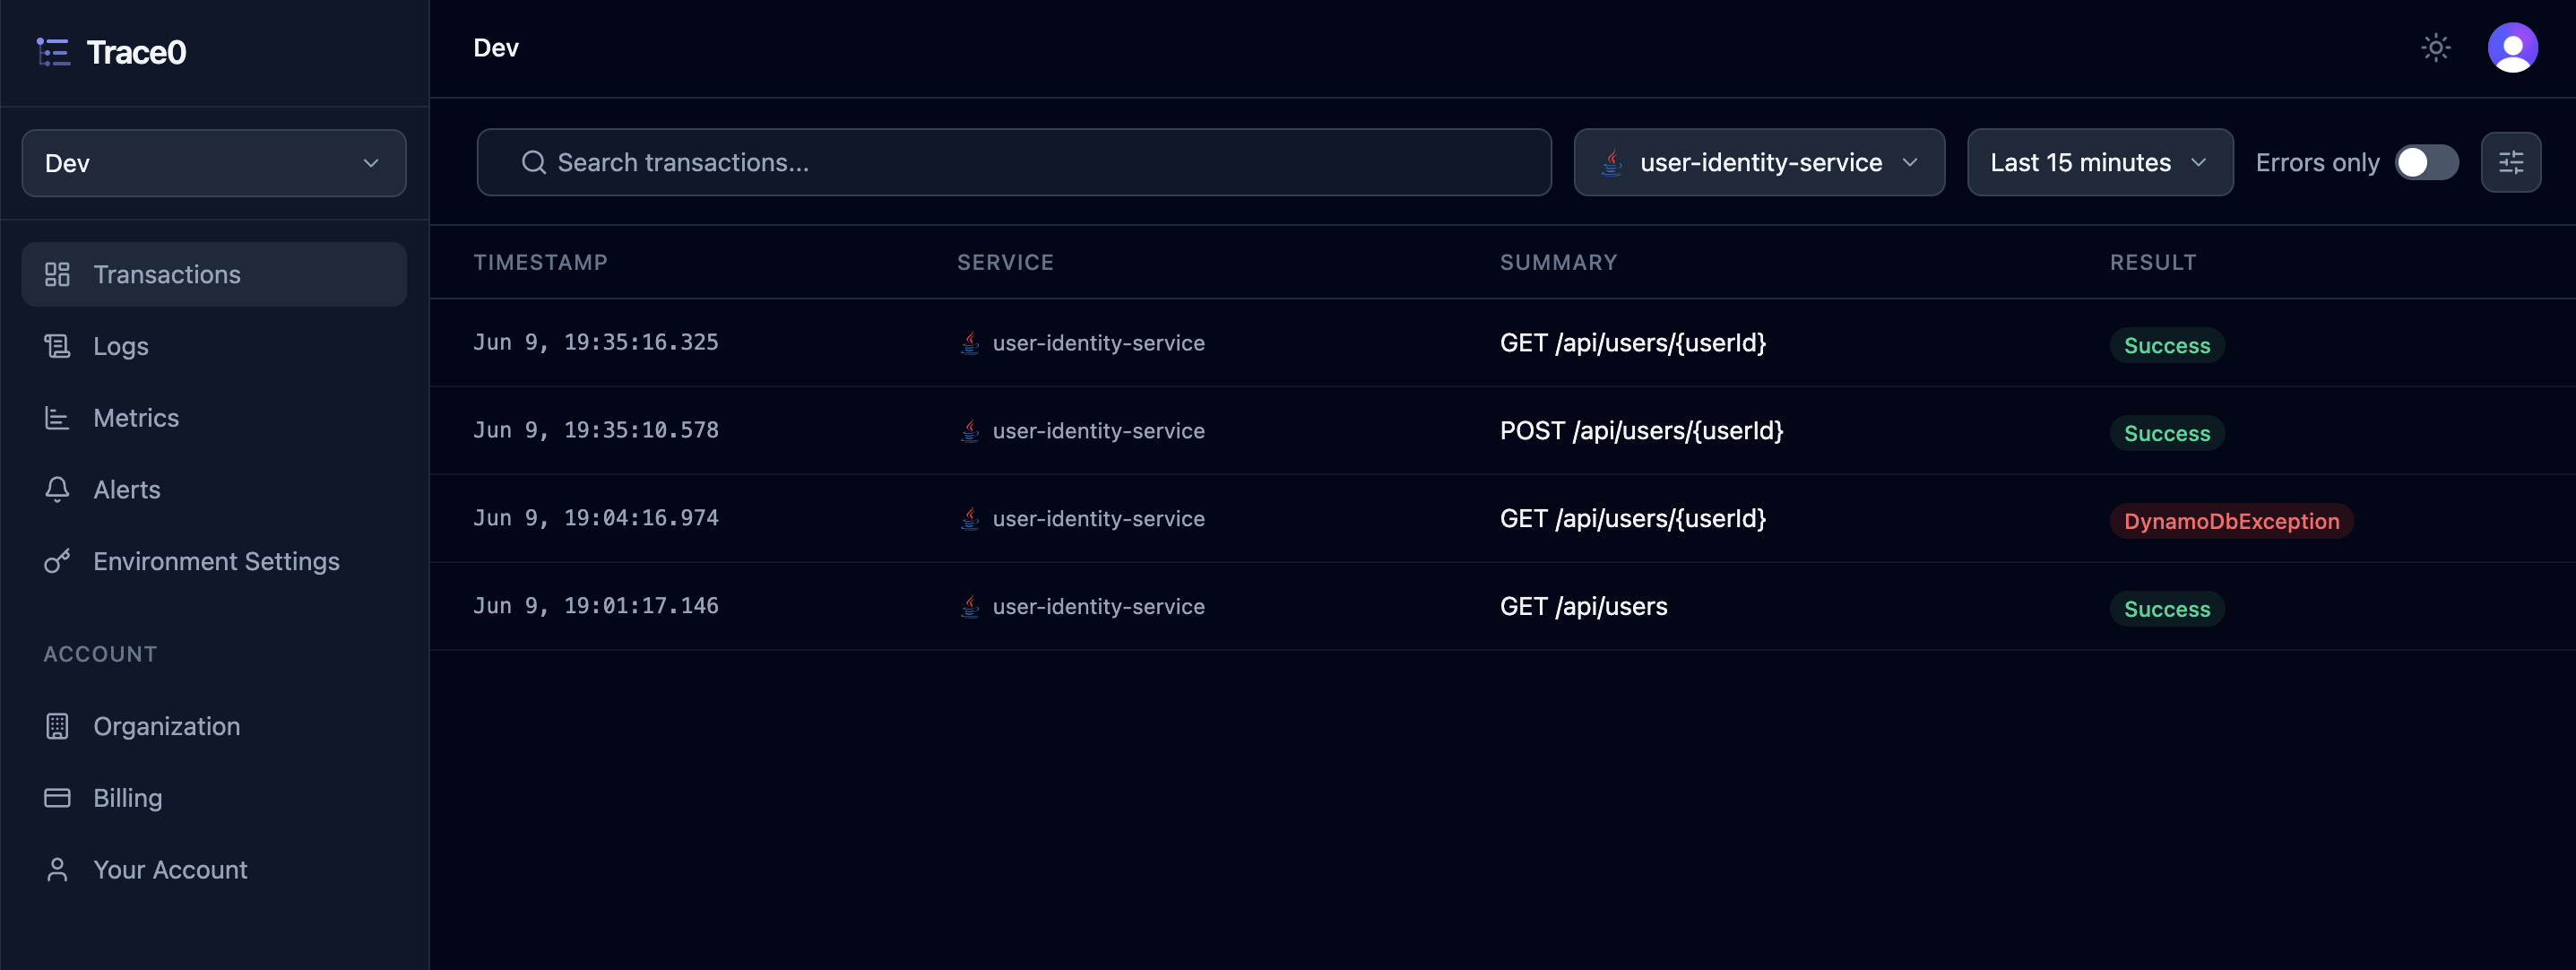Click the DynamoDbException result badge
Screen dimensions: 2576x970
(x=2230, y=521)
